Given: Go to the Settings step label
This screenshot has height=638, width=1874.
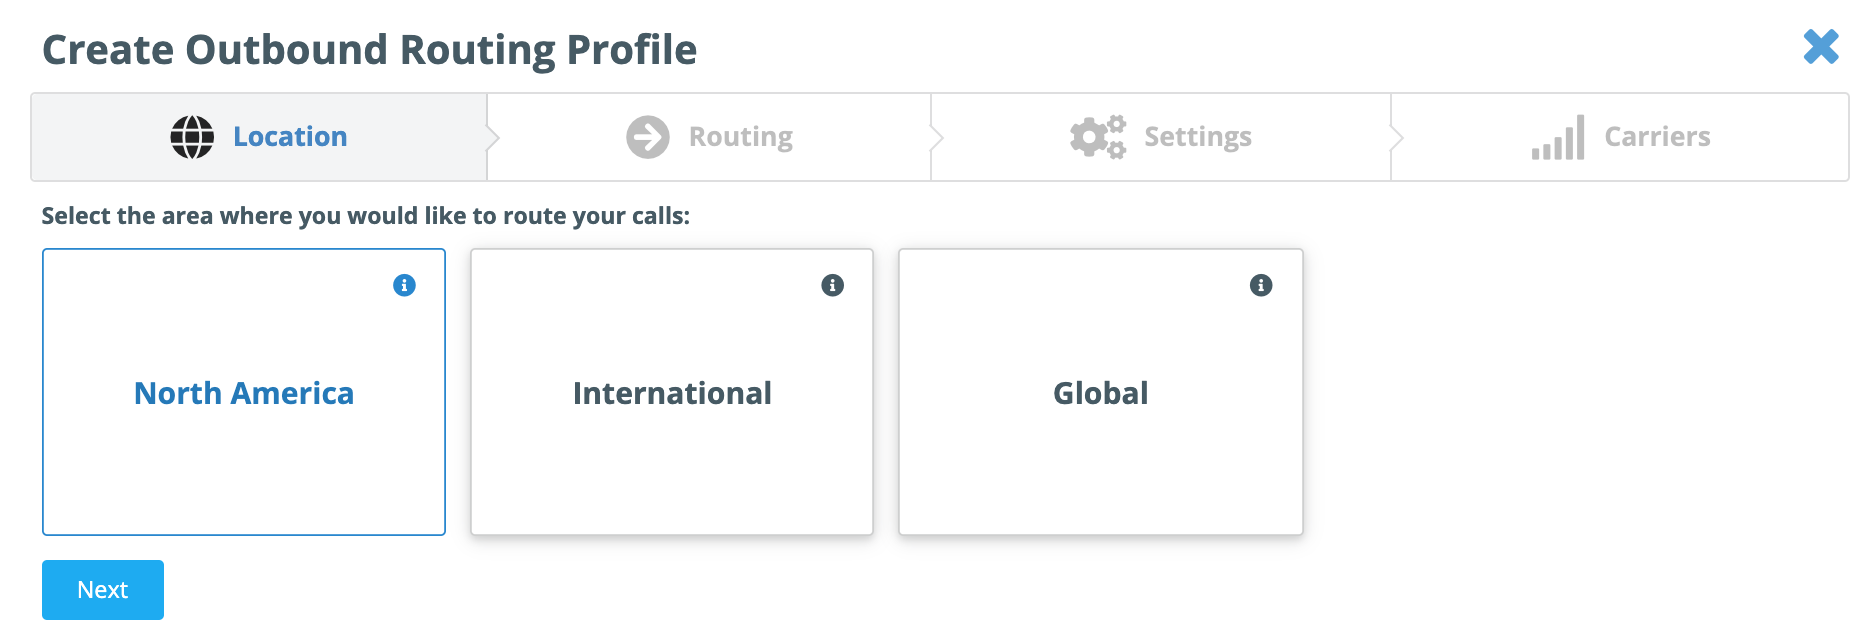Looking at the screenshot, I should pyautogui.click(x=1198, y=137).
